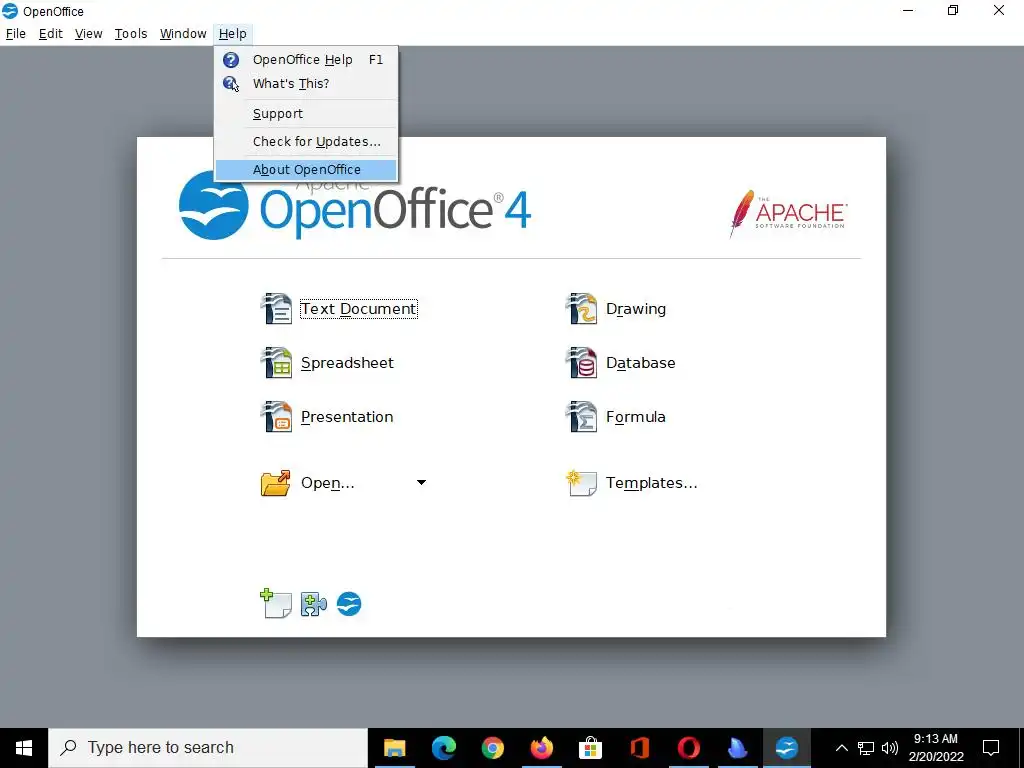This screenshot has height=768, width=1024.
Task: Expand the Open recent documents arrow
Action: pos(421,483)
